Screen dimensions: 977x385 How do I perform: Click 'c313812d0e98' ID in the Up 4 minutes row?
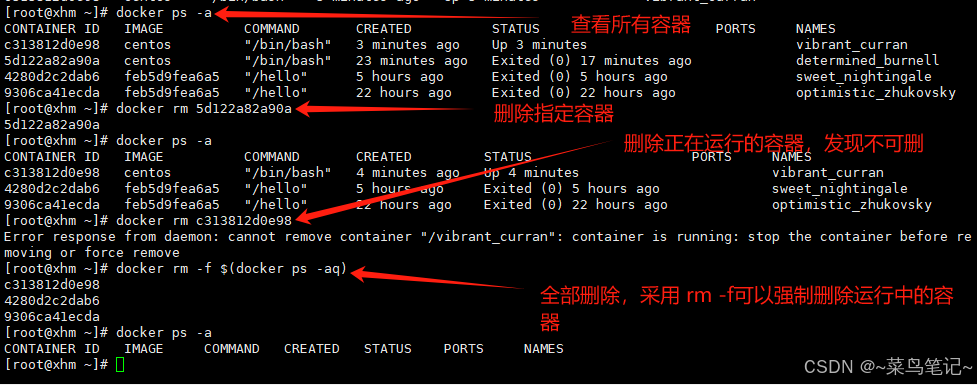(52, 173)
